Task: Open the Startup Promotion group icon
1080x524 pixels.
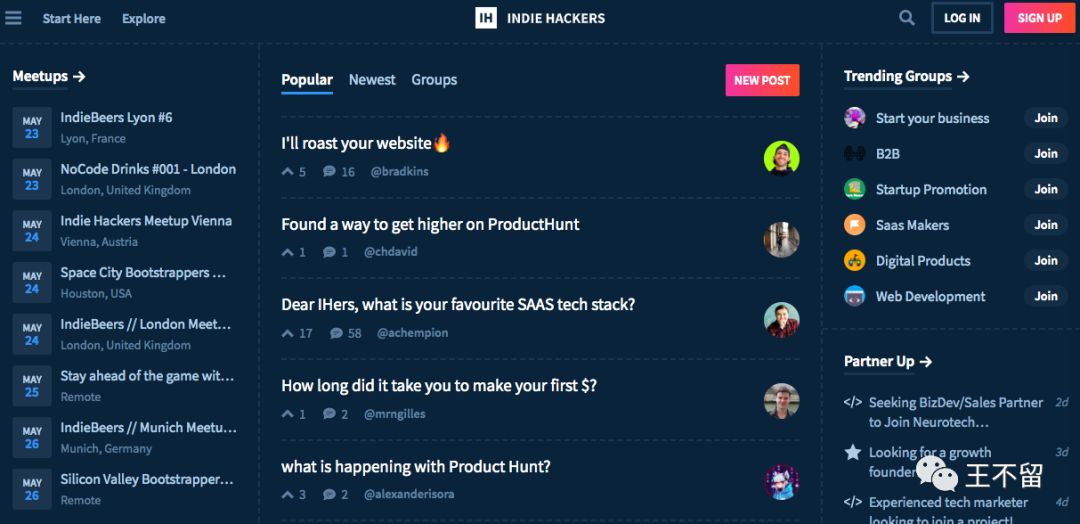Action: [855, 189]
